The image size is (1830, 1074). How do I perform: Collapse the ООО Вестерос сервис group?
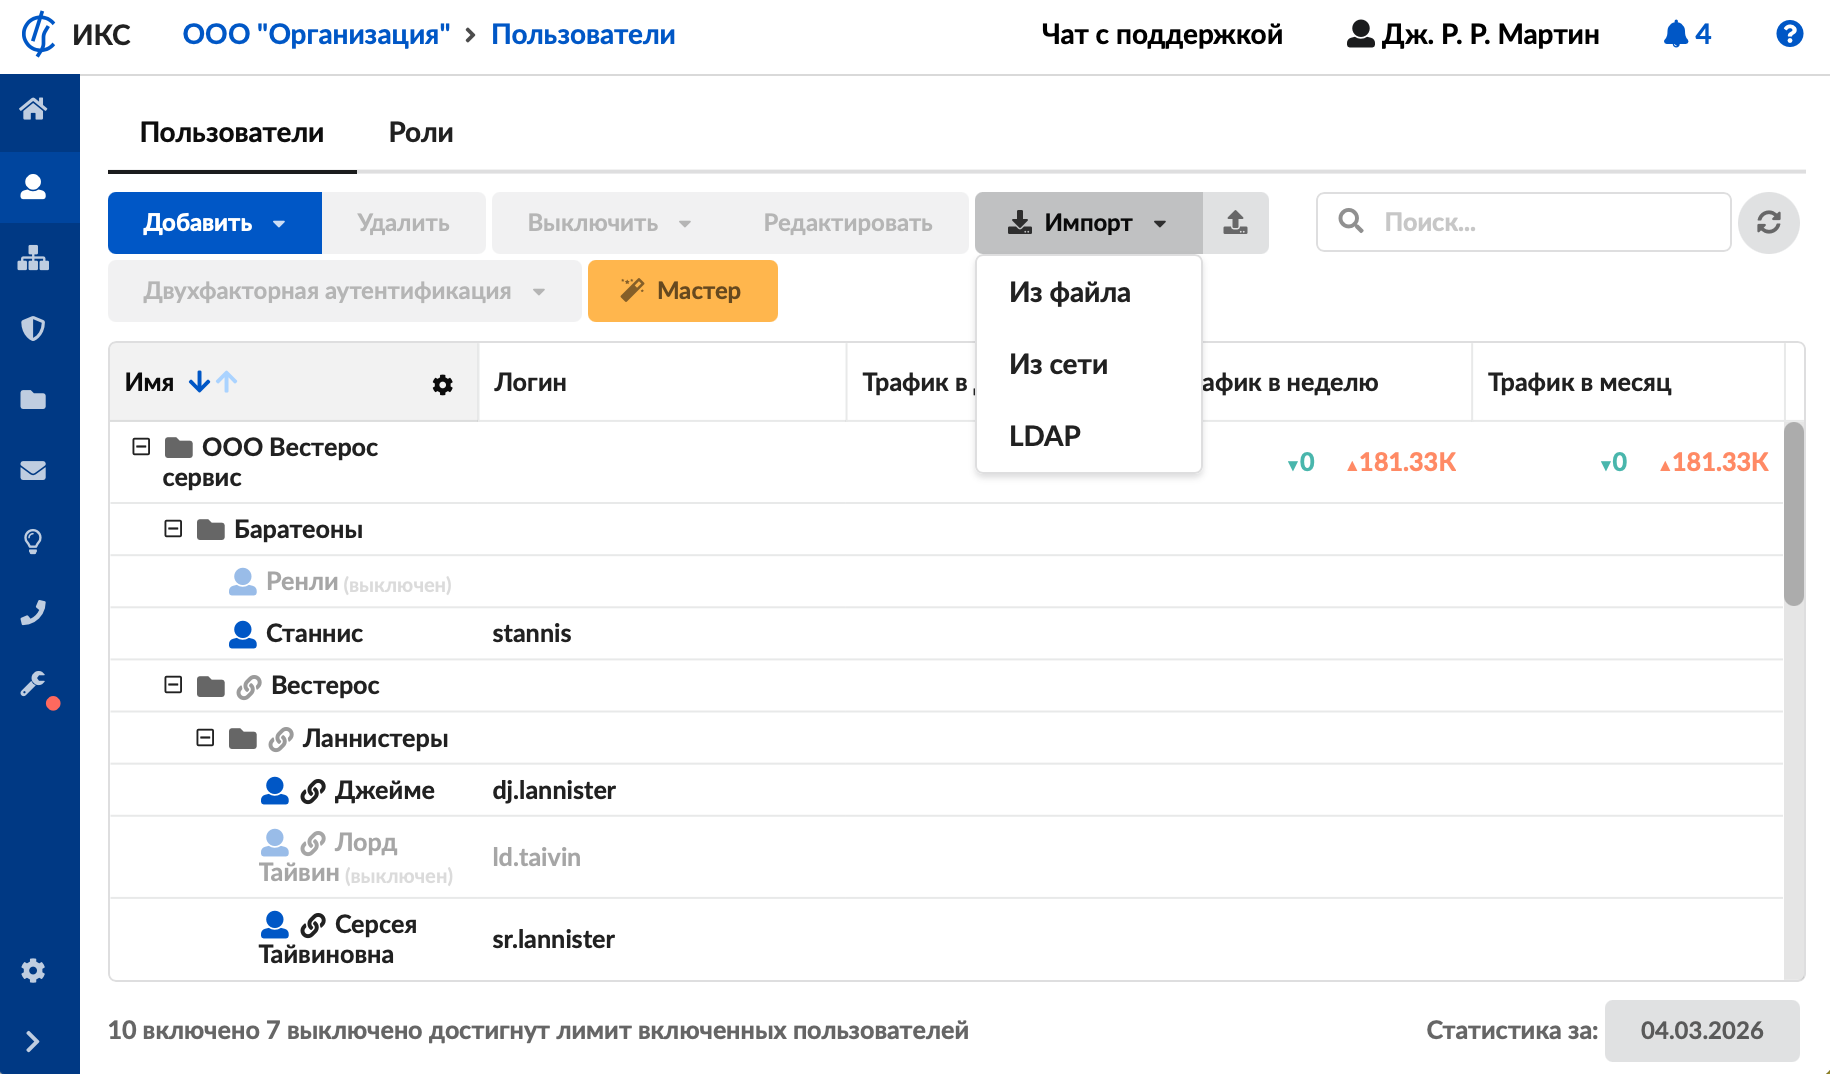tap(141, 447)
